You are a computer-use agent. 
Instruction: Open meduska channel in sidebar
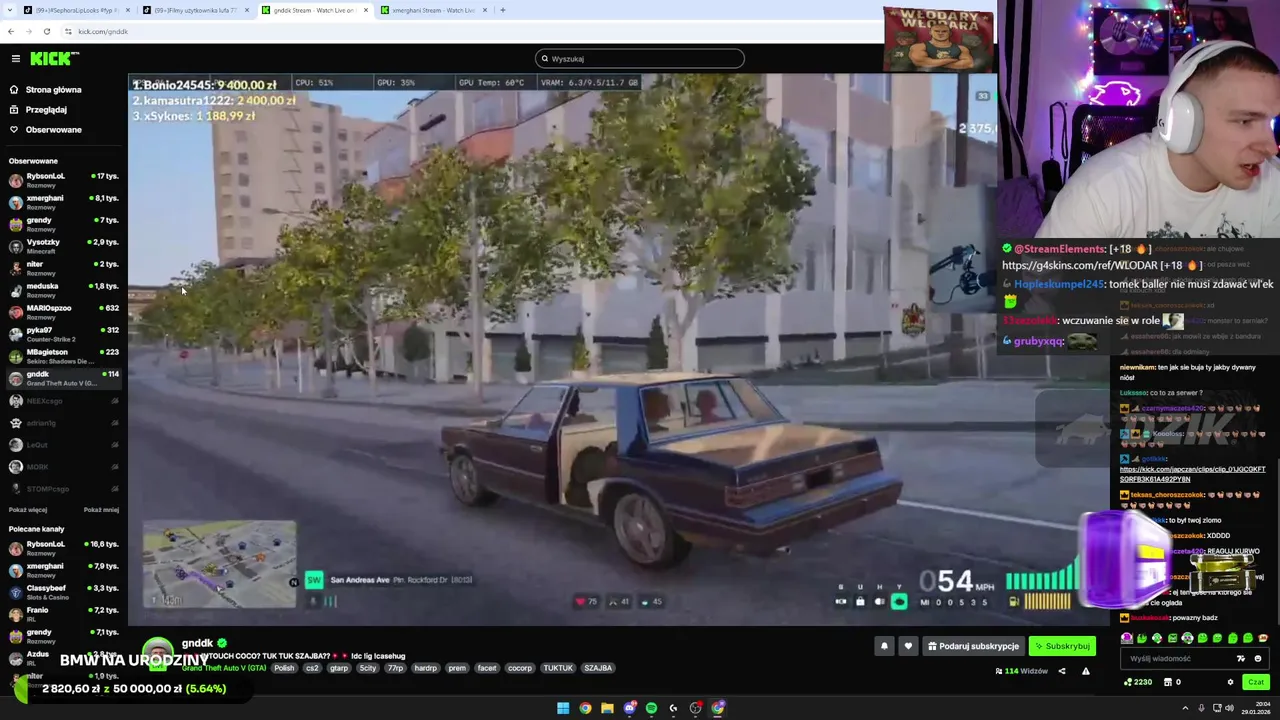pyautogui.click(x=63, y=290)
